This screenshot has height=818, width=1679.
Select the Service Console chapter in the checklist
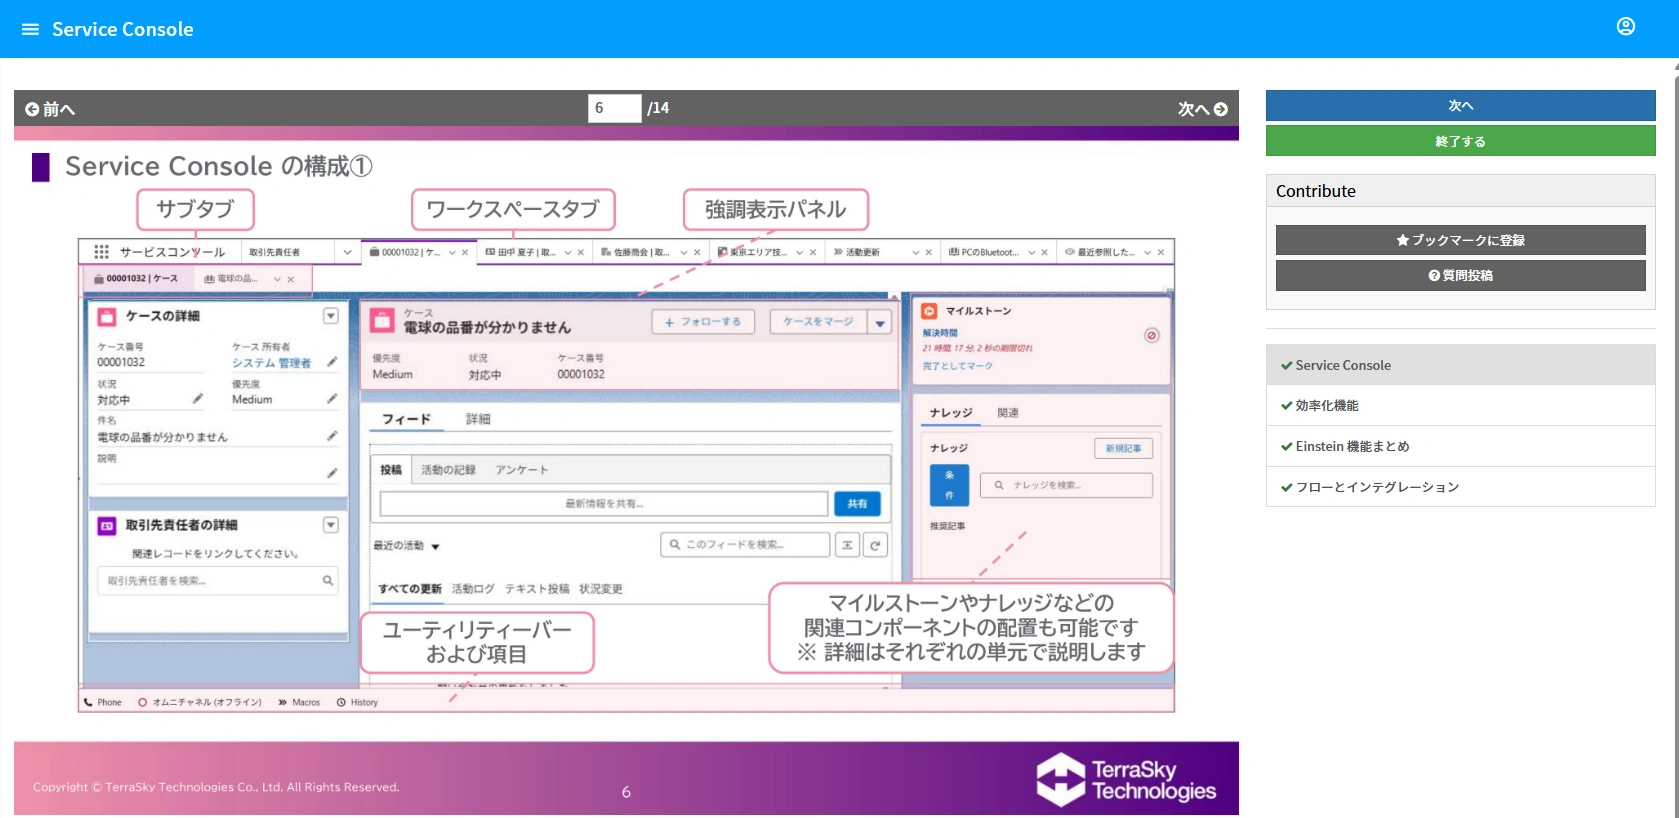[x=1460, y=365]
